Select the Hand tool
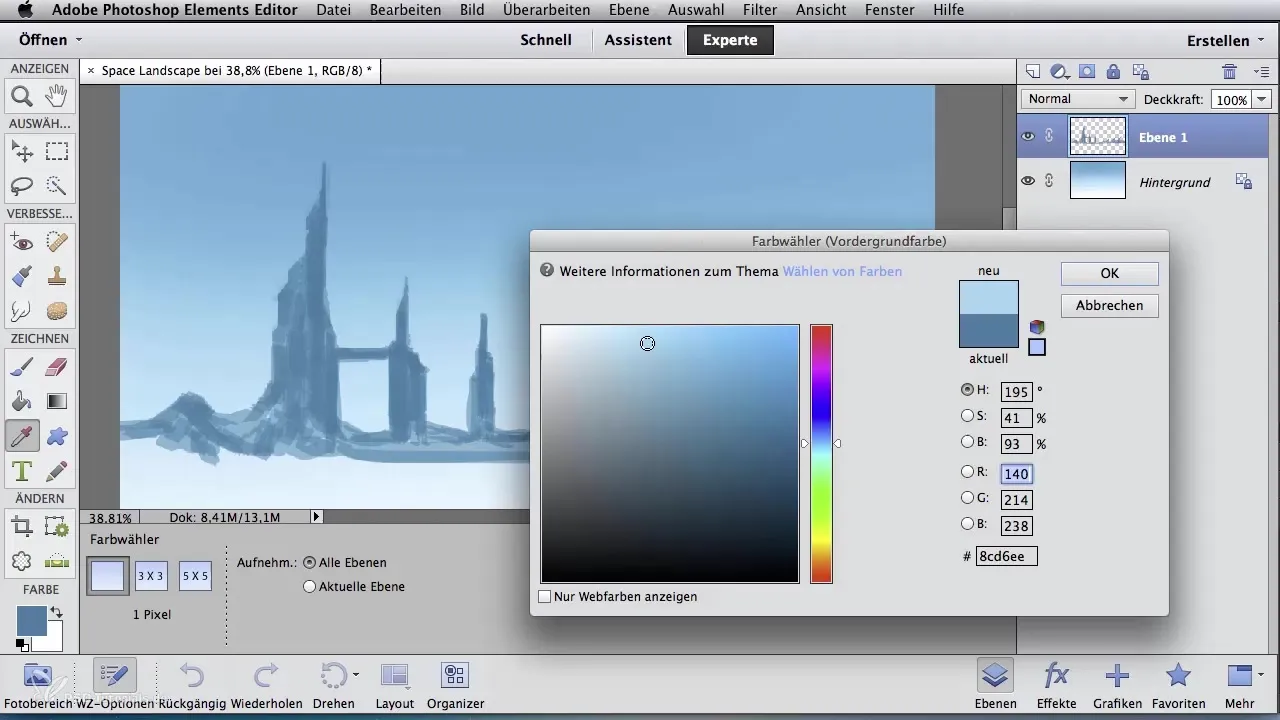 [x=57, y=96]
